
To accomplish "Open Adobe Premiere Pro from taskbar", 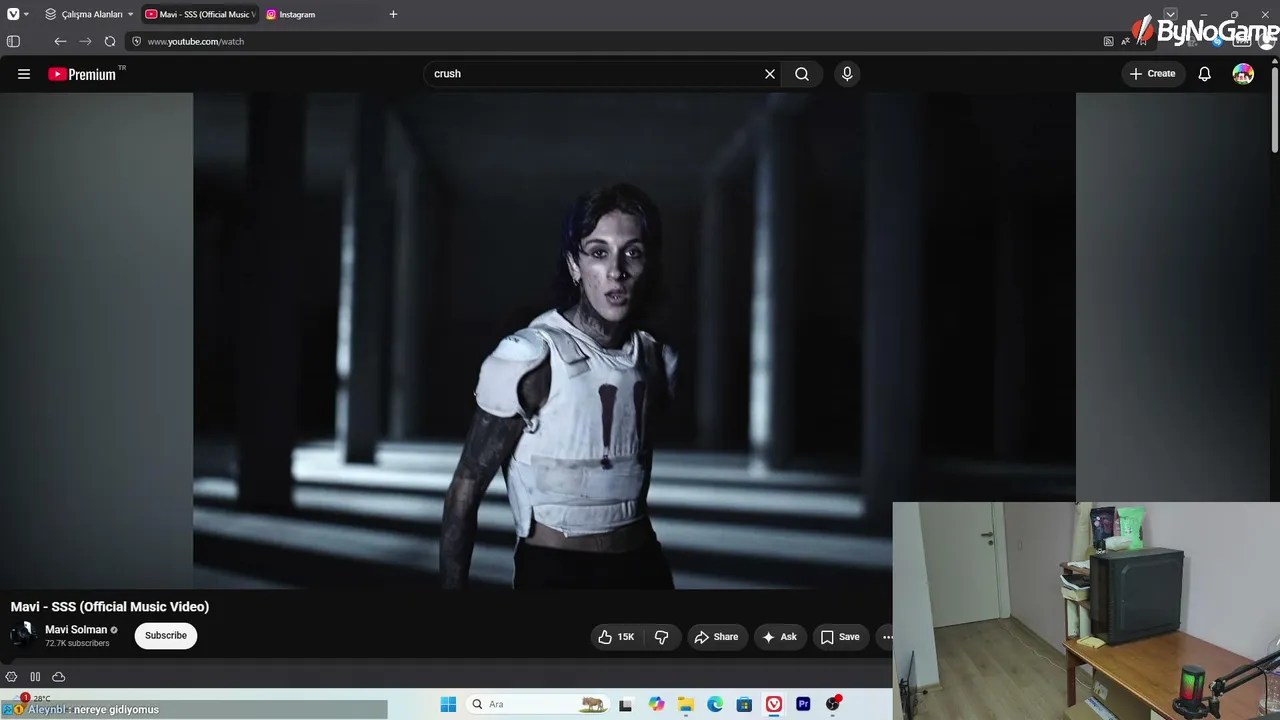I will click(x=803, y=704).
